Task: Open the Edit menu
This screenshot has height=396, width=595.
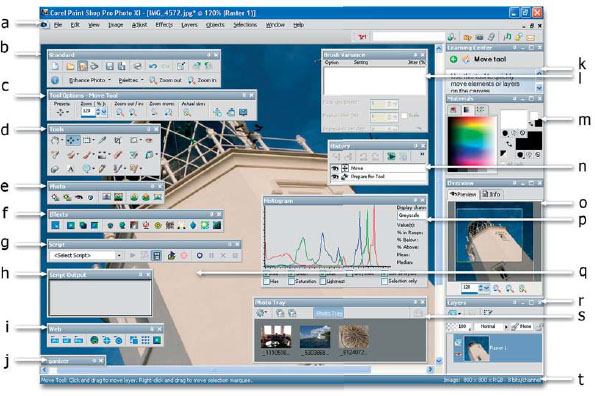Action: pyautogui.click(x=75, y=25)
